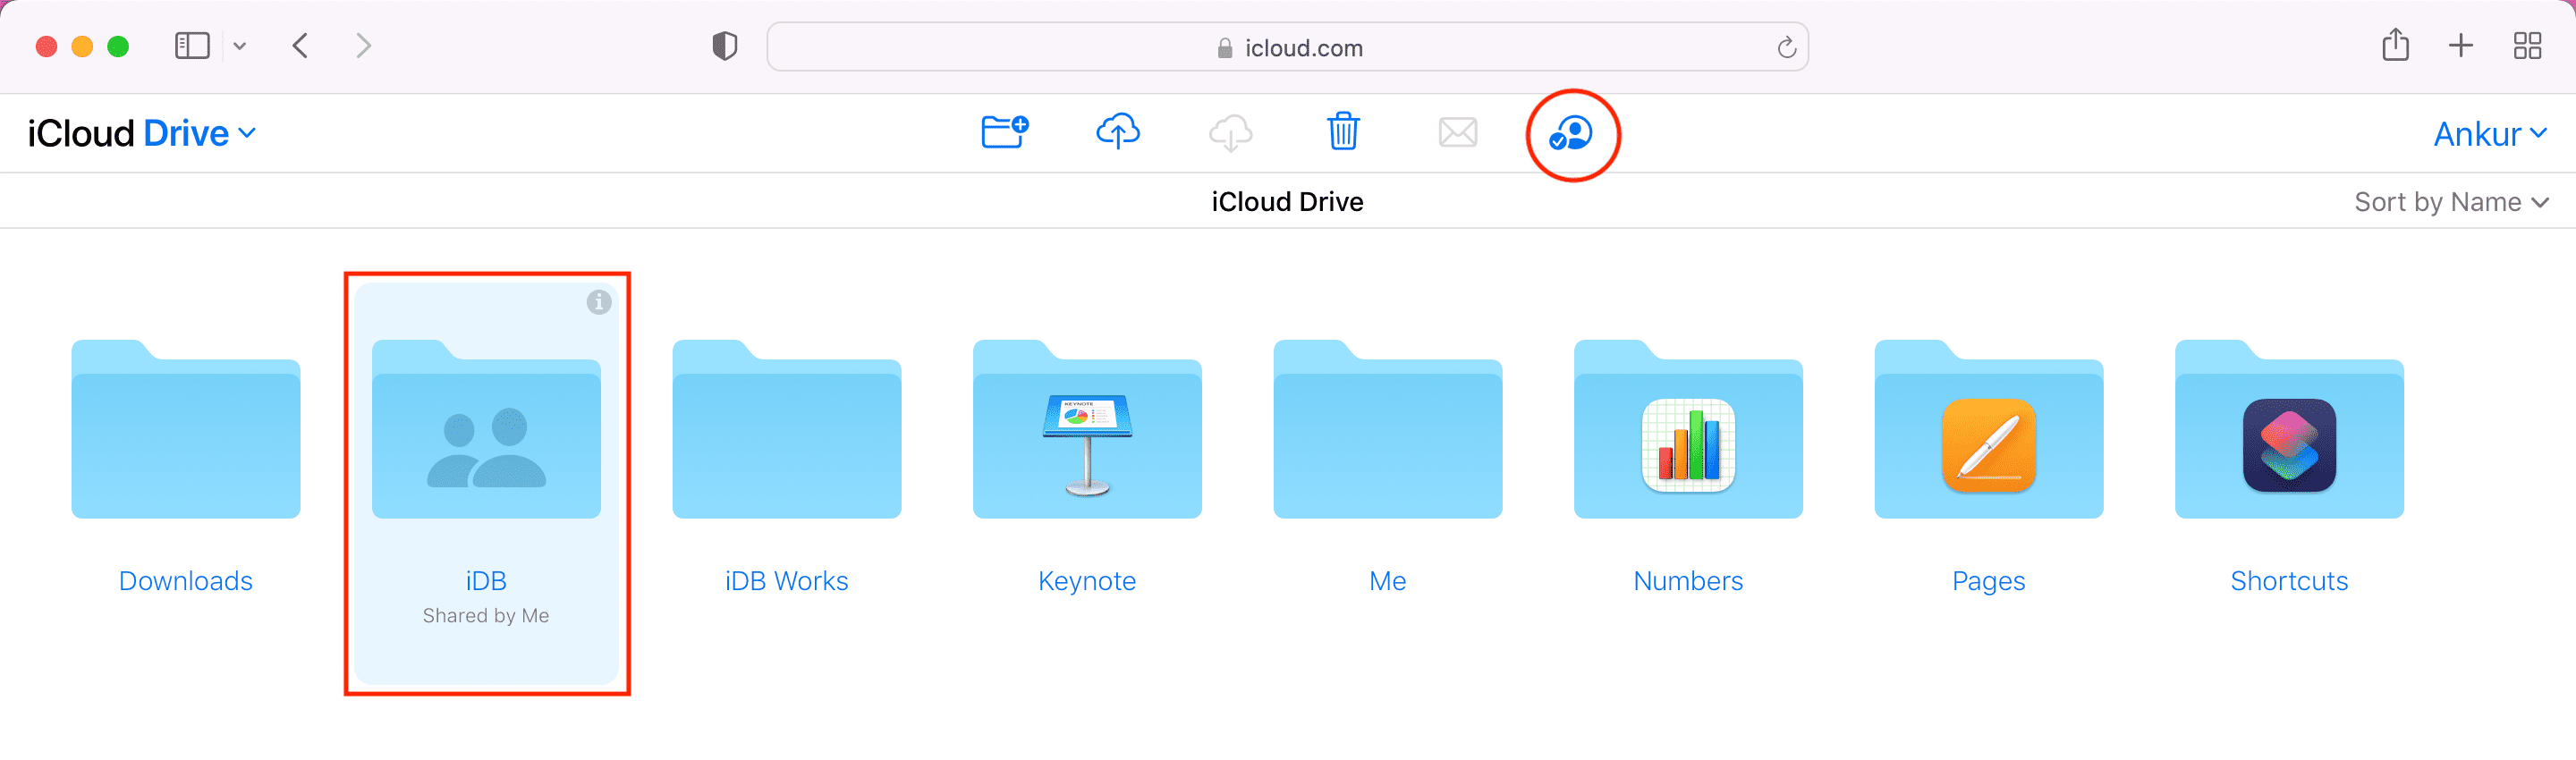Show info for the iDB folder
This screenshot has height=760, width=2576.
point(599,302)
